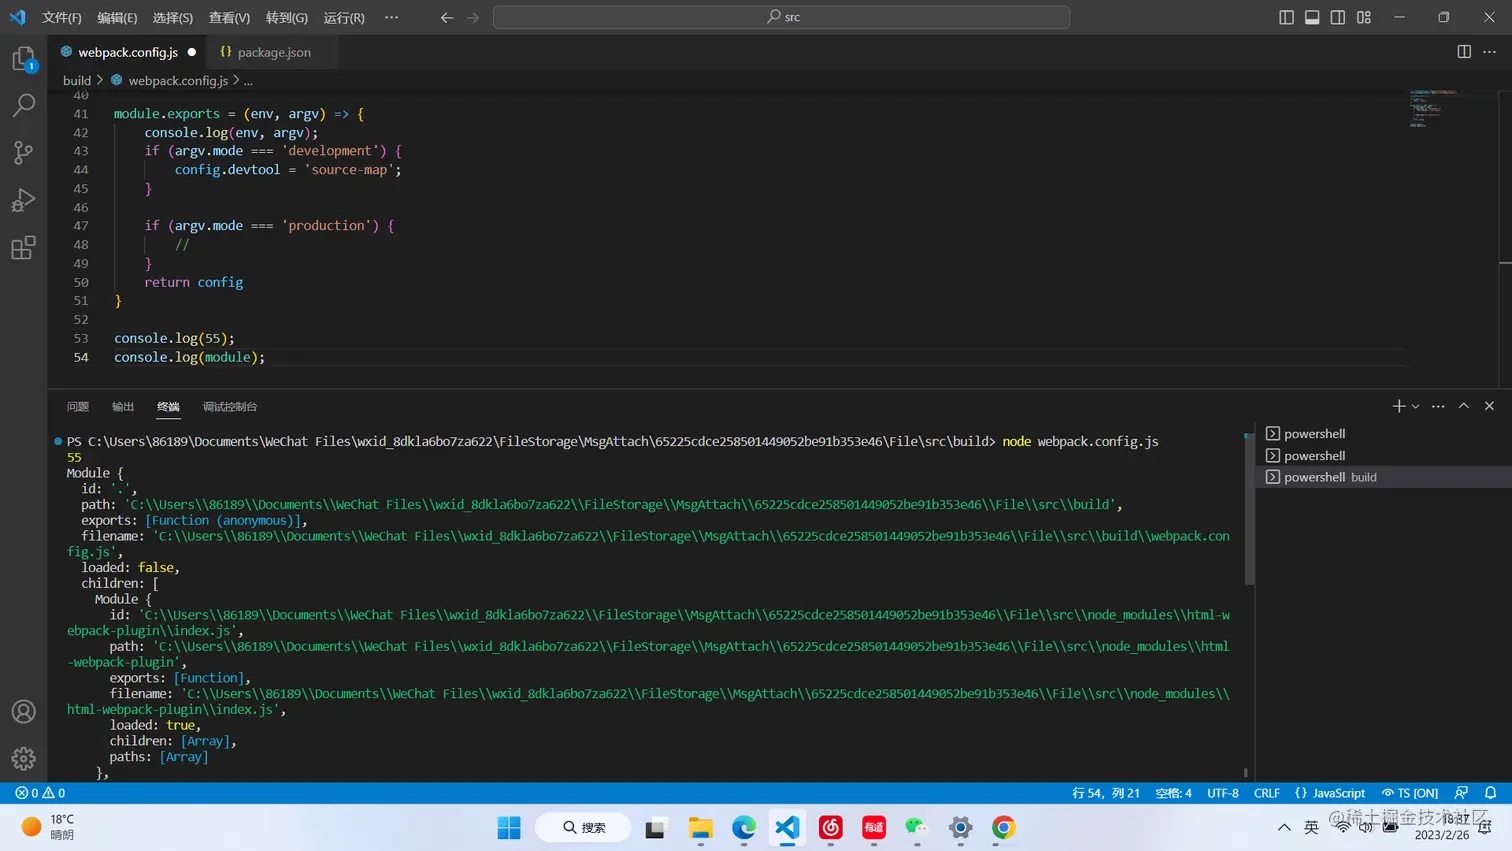The image size is (1512, 851).
Task: Open File Explorer from the taskbar
Action: 700,827
